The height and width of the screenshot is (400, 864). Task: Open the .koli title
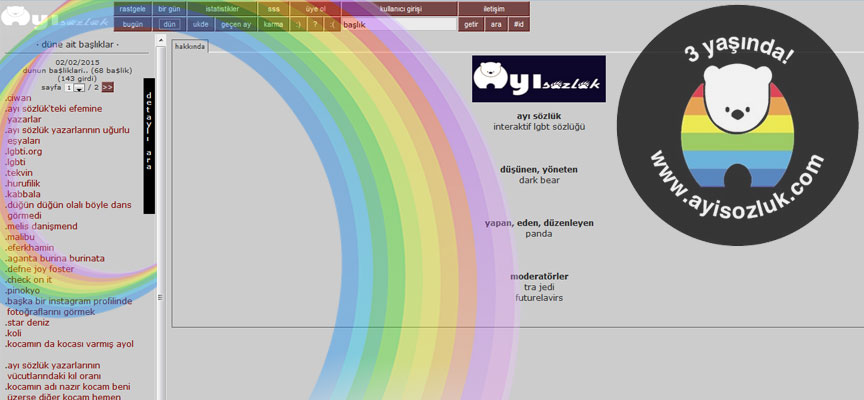pyautogui.click(x=13, y=333)
